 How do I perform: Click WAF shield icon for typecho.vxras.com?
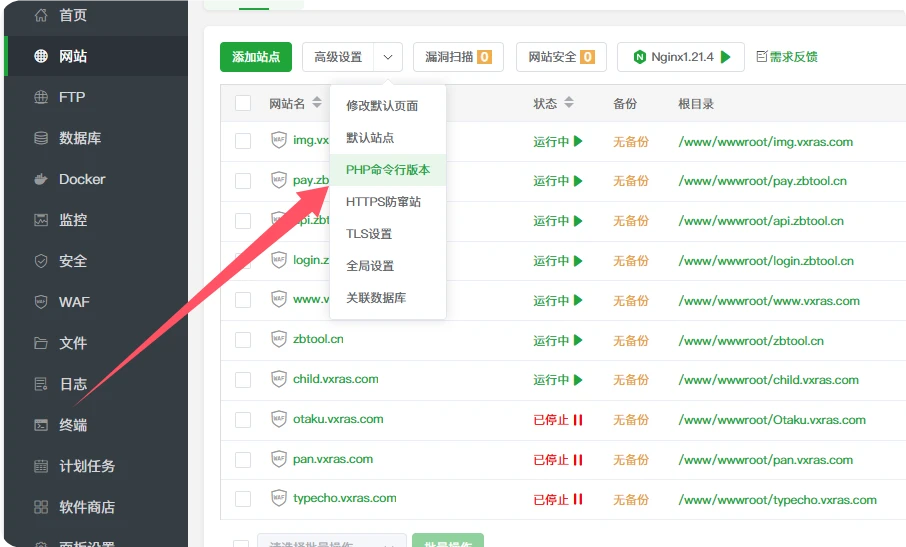coord(279,498)
